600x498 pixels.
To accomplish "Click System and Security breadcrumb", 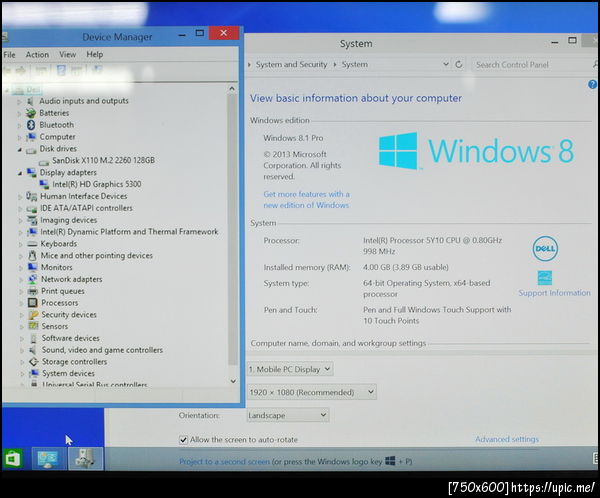I will pyautogui.click(x=292, y=65).
